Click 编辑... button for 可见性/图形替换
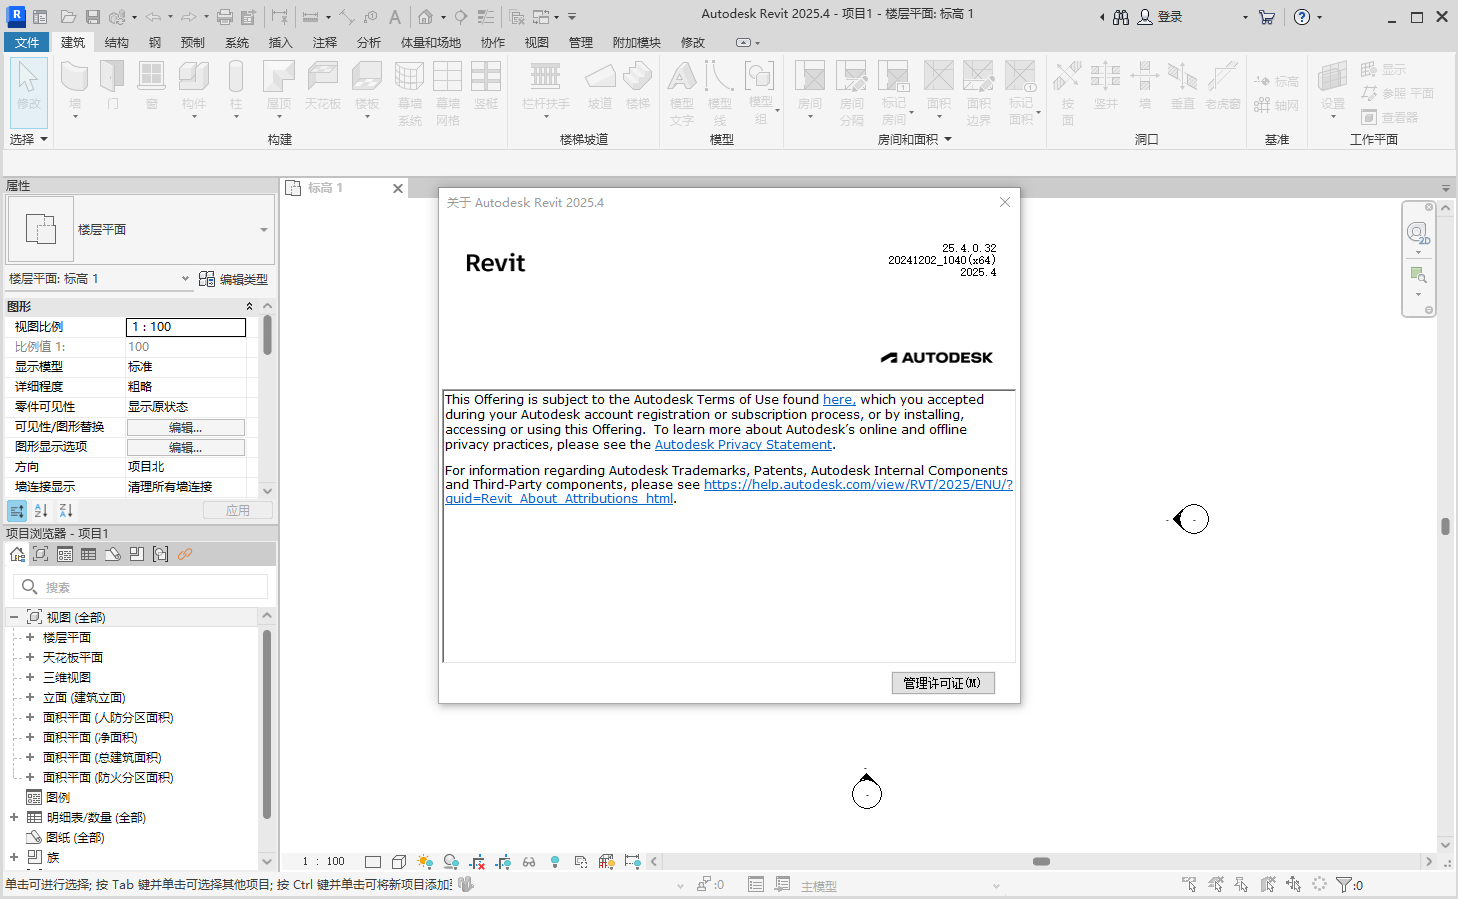This screenshot has height=899, width=1458. pos(186,427)
